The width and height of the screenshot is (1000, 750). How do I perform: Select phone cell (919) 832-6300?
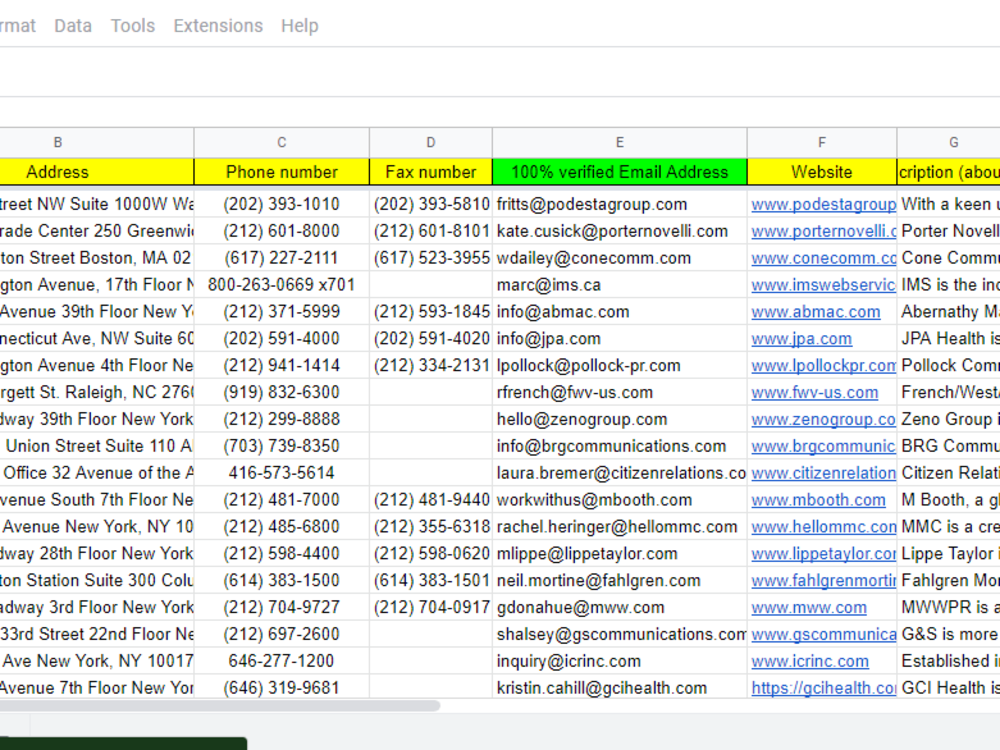(x=282, y=392)
